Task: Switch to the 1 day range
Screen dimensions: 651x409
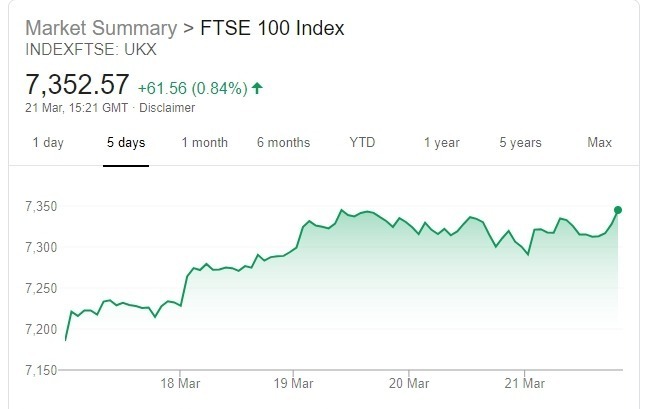Action: tap(48, 143)
